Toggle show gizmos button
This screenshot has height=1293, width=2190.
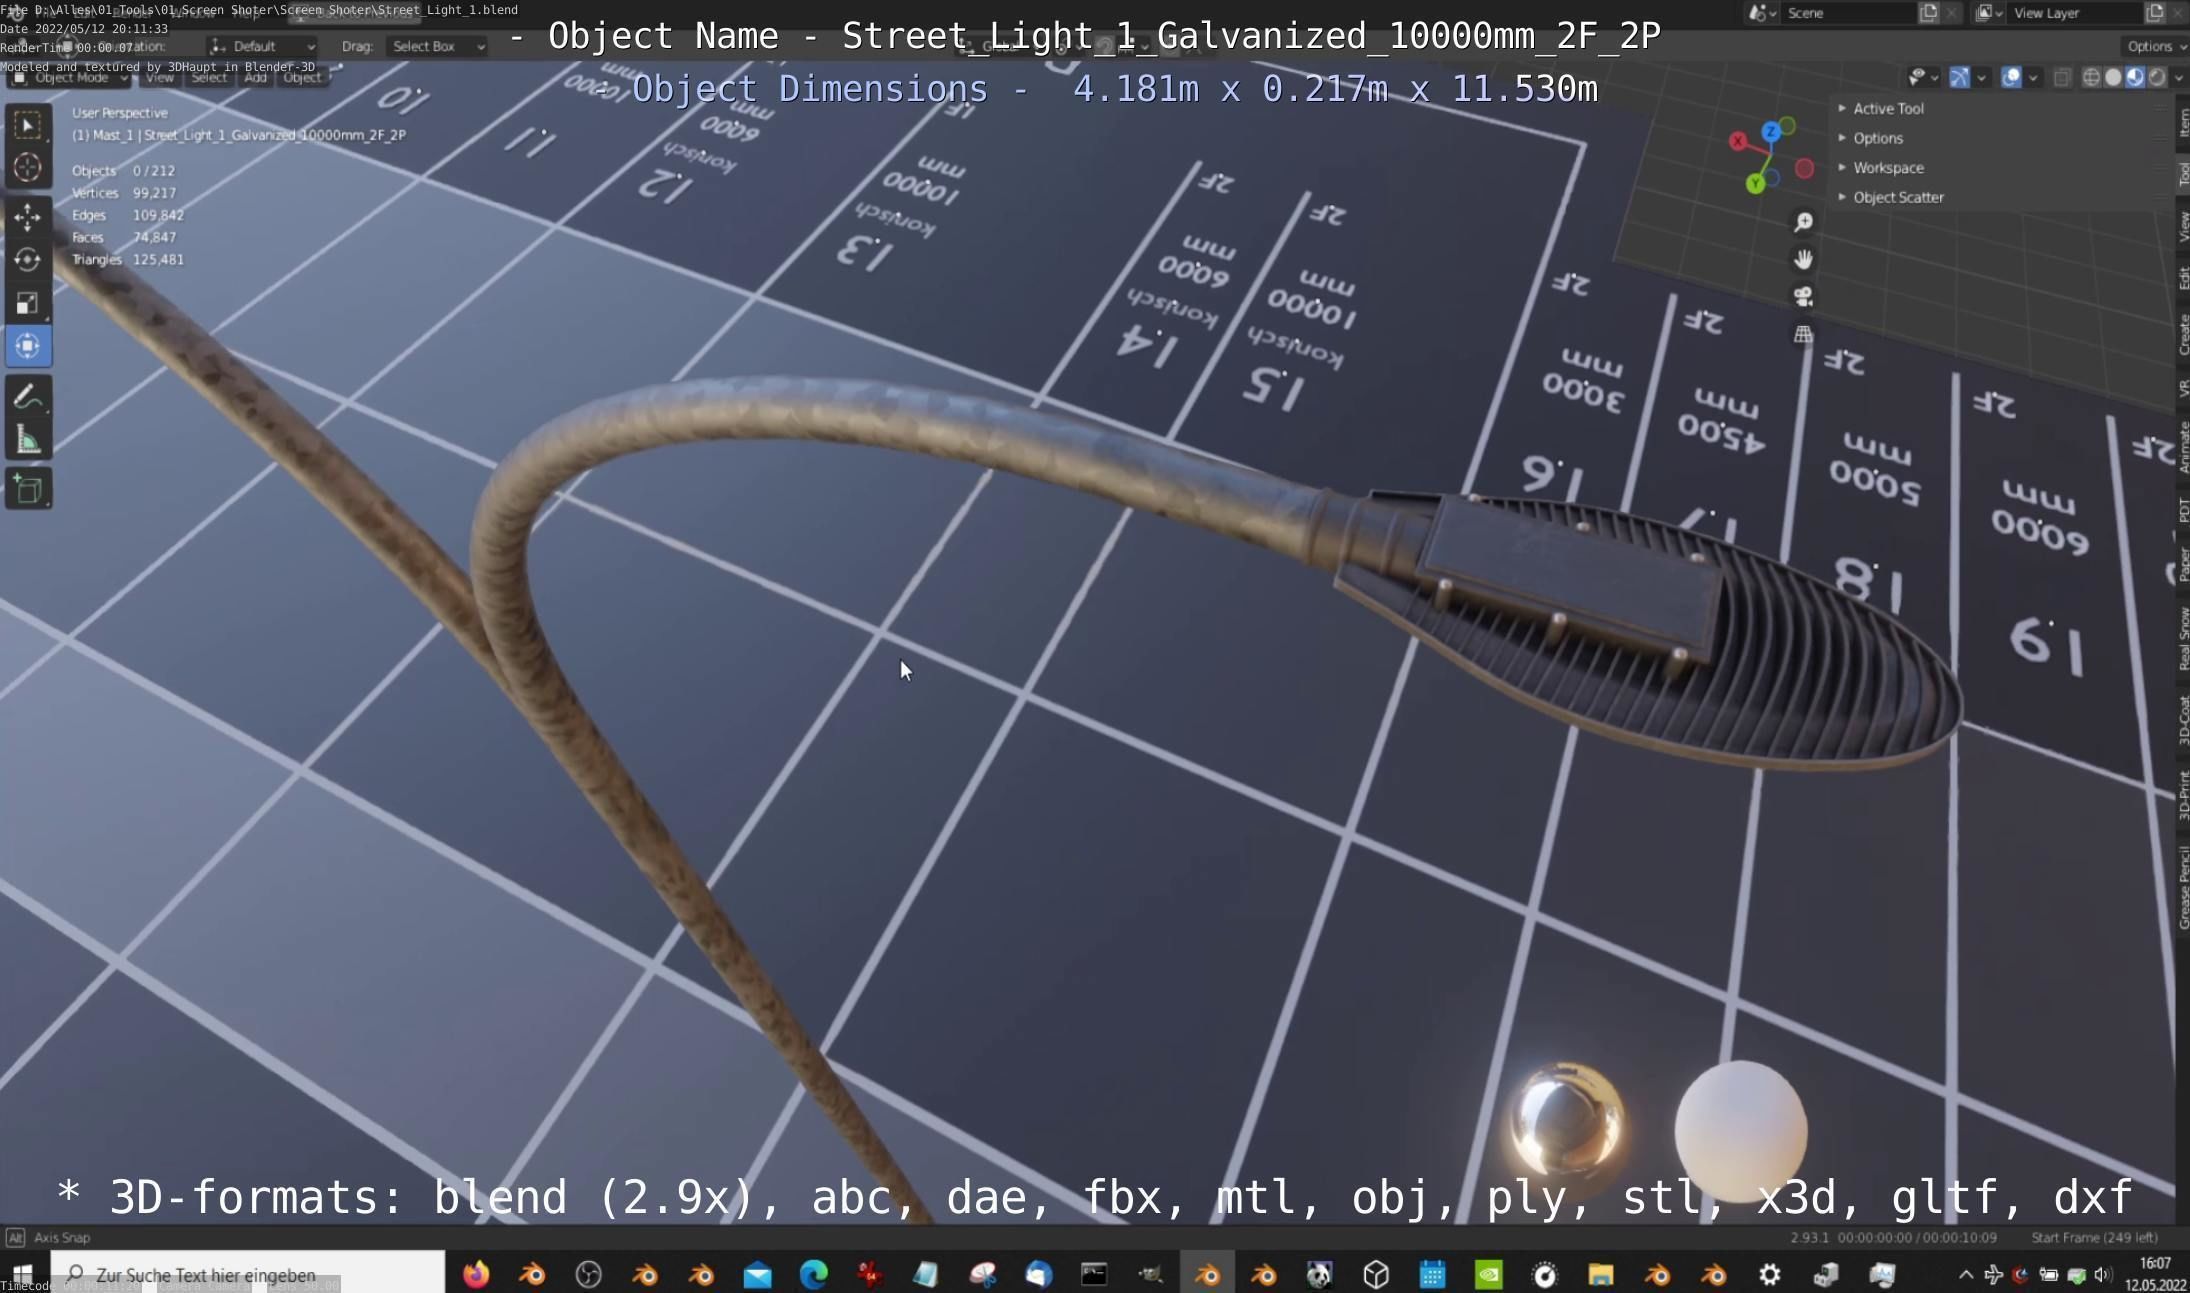click(x=1960, y=77)
